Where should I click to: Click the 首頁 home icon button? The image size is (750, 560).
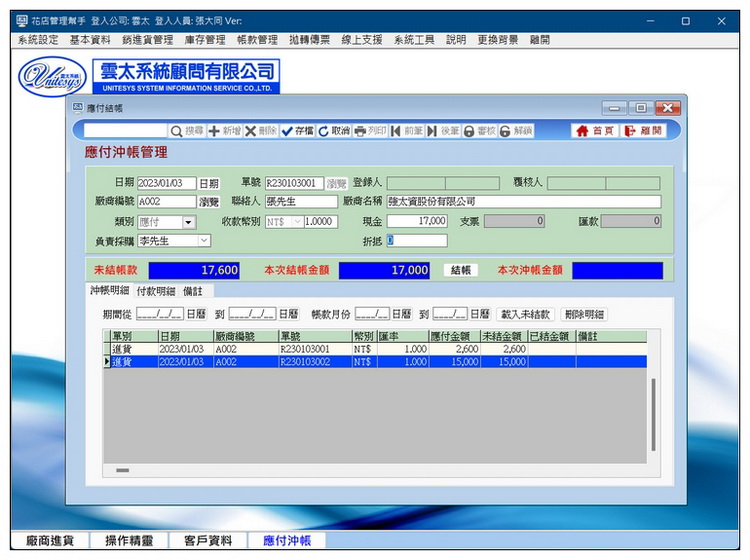point(594,131)
